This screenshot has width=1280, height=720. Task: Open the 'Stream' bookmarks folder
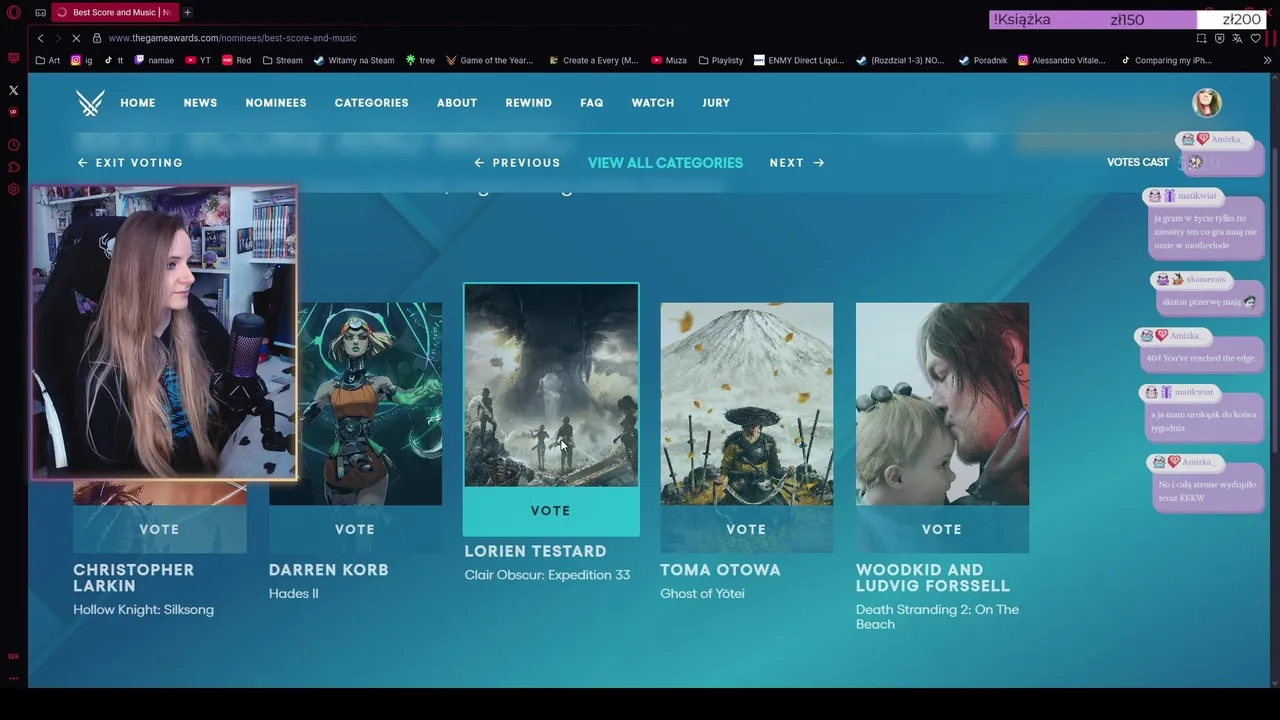click(282, 60)
